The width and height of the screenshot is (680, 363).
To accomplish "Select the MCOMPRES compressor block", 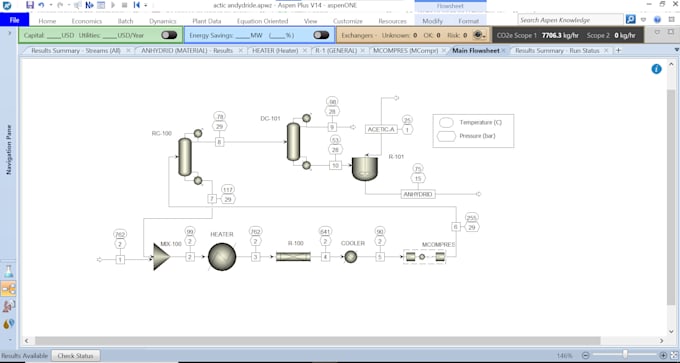I will [425, 257].
